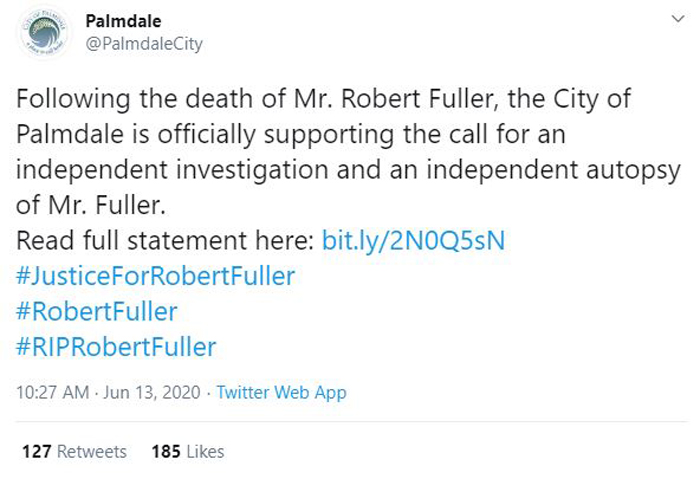
Task: Click the Palmdale display name
Action: click(x=123, y=21)
